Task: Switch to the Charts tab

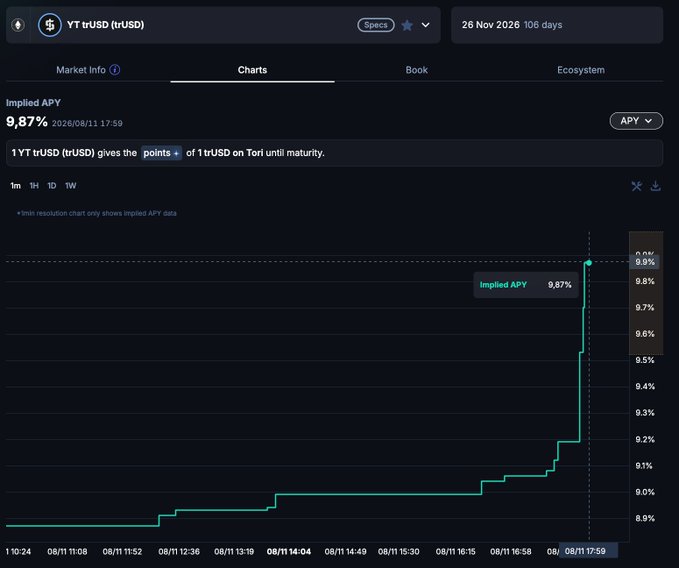Action: (x=252, y=70)
